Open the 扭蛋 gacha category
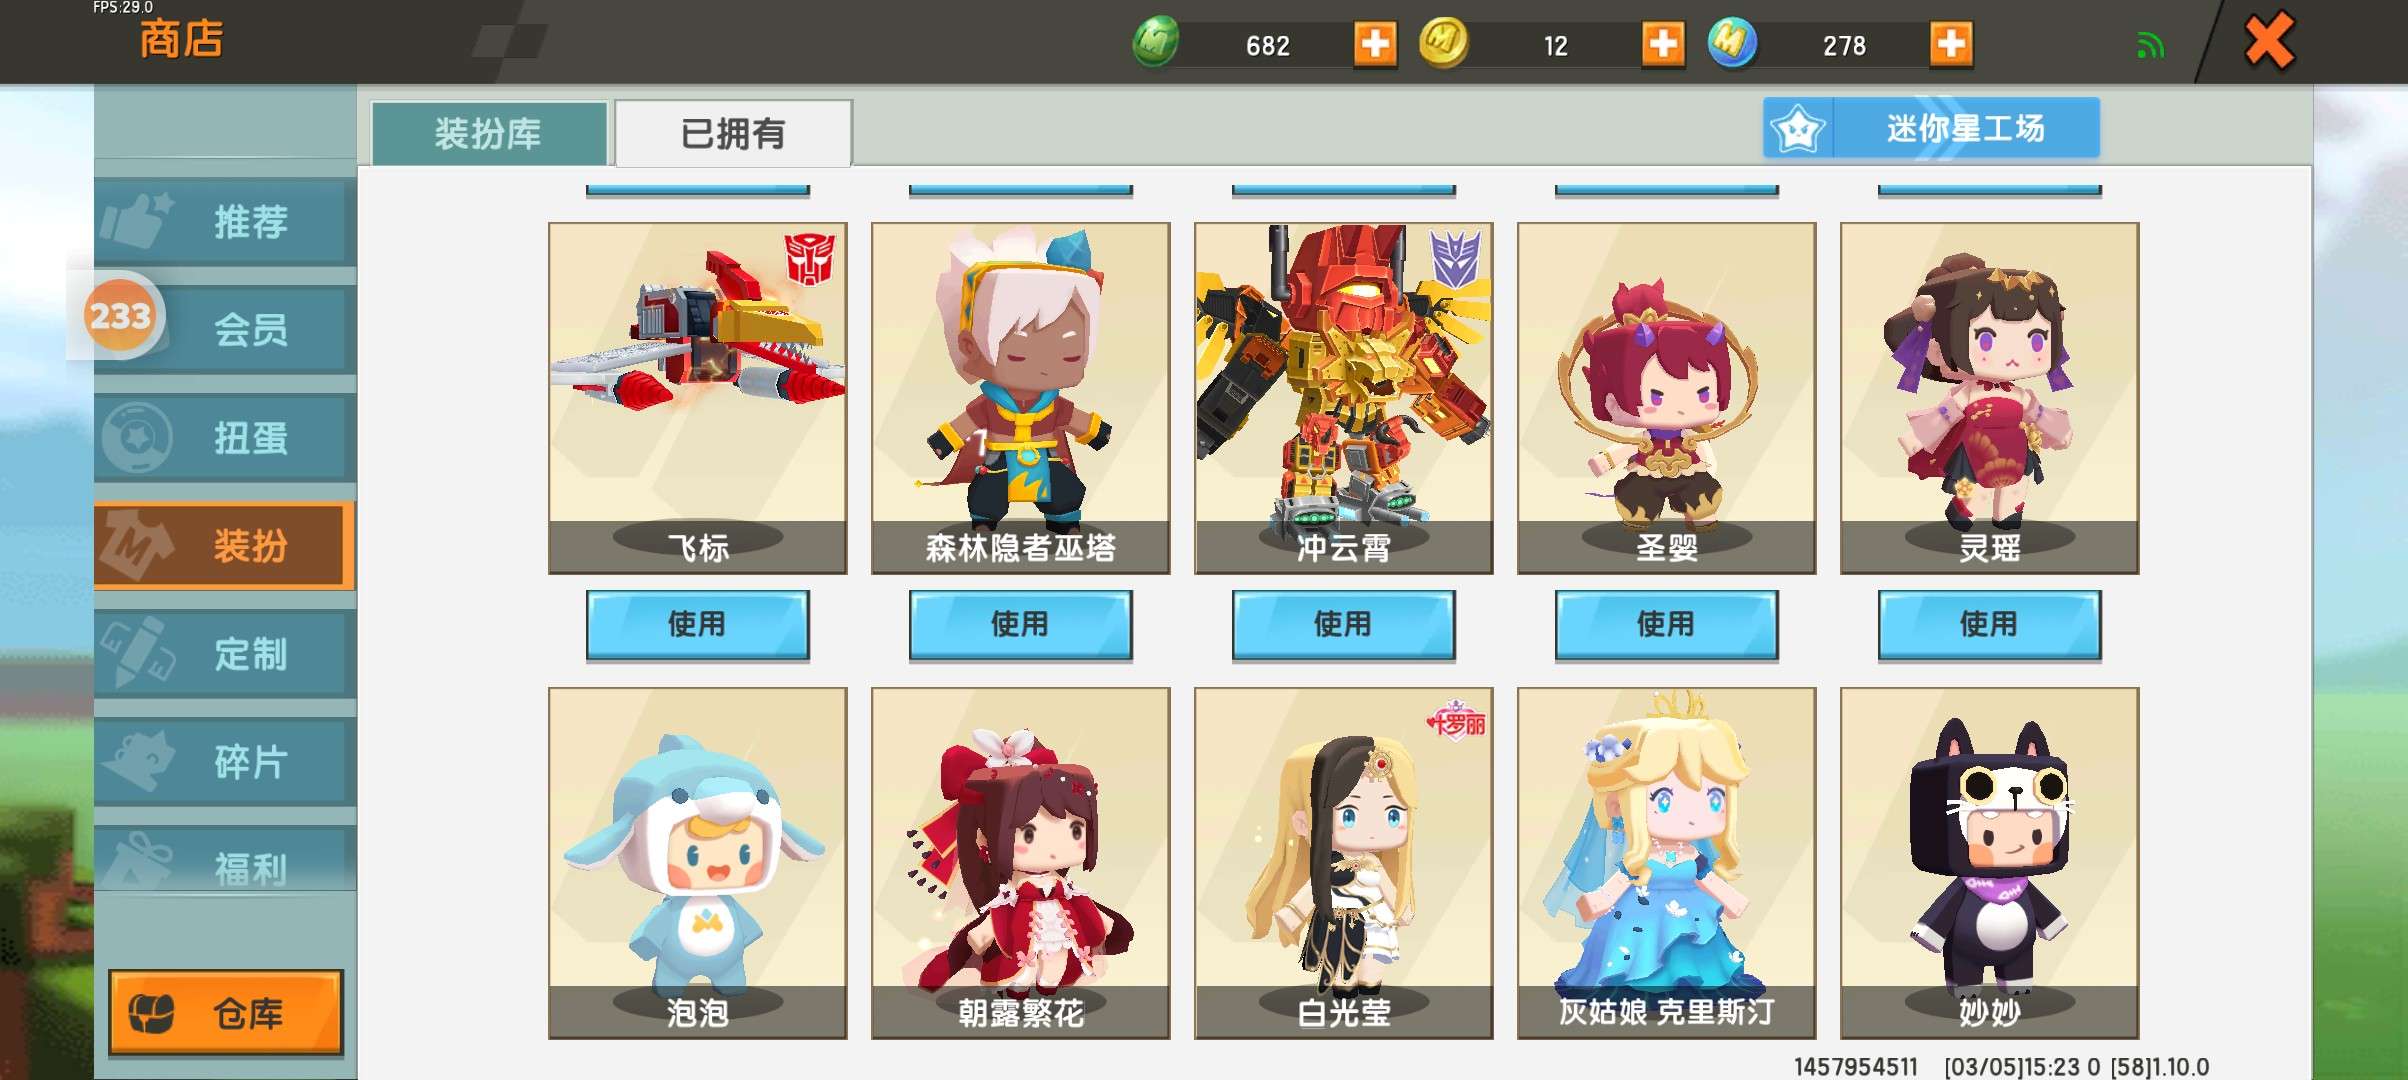 tap(225, 437)
